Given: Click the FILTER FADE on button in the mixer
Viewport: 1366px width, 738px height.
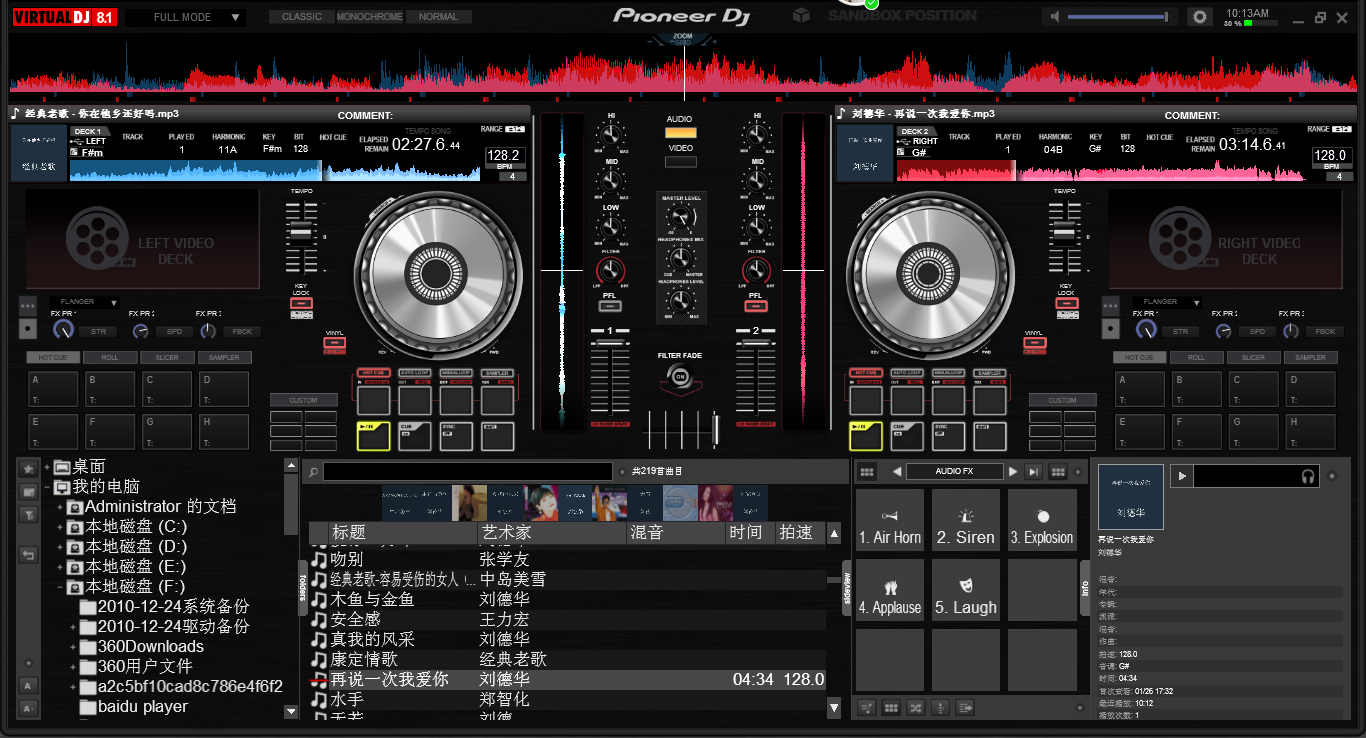Looking at the screenshot, I should pyautogui.click(x=680, y=376).
